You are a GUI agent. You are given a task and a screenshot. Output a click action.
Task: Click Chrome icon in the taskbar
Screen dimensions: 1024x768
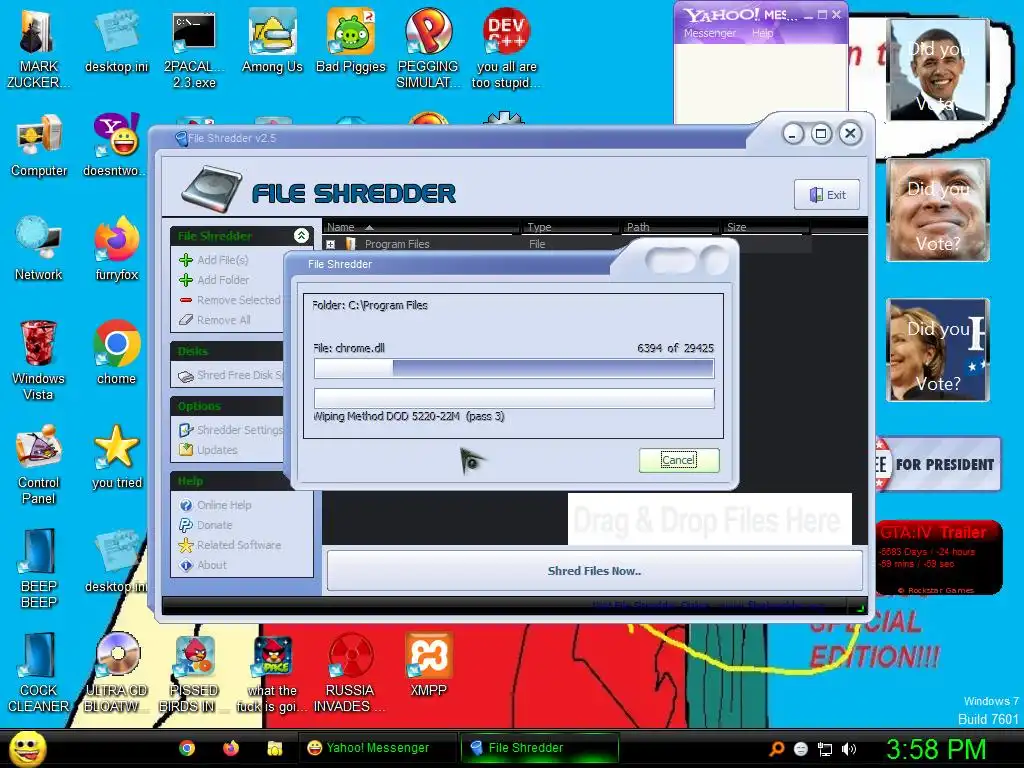[x=187, y=748]
